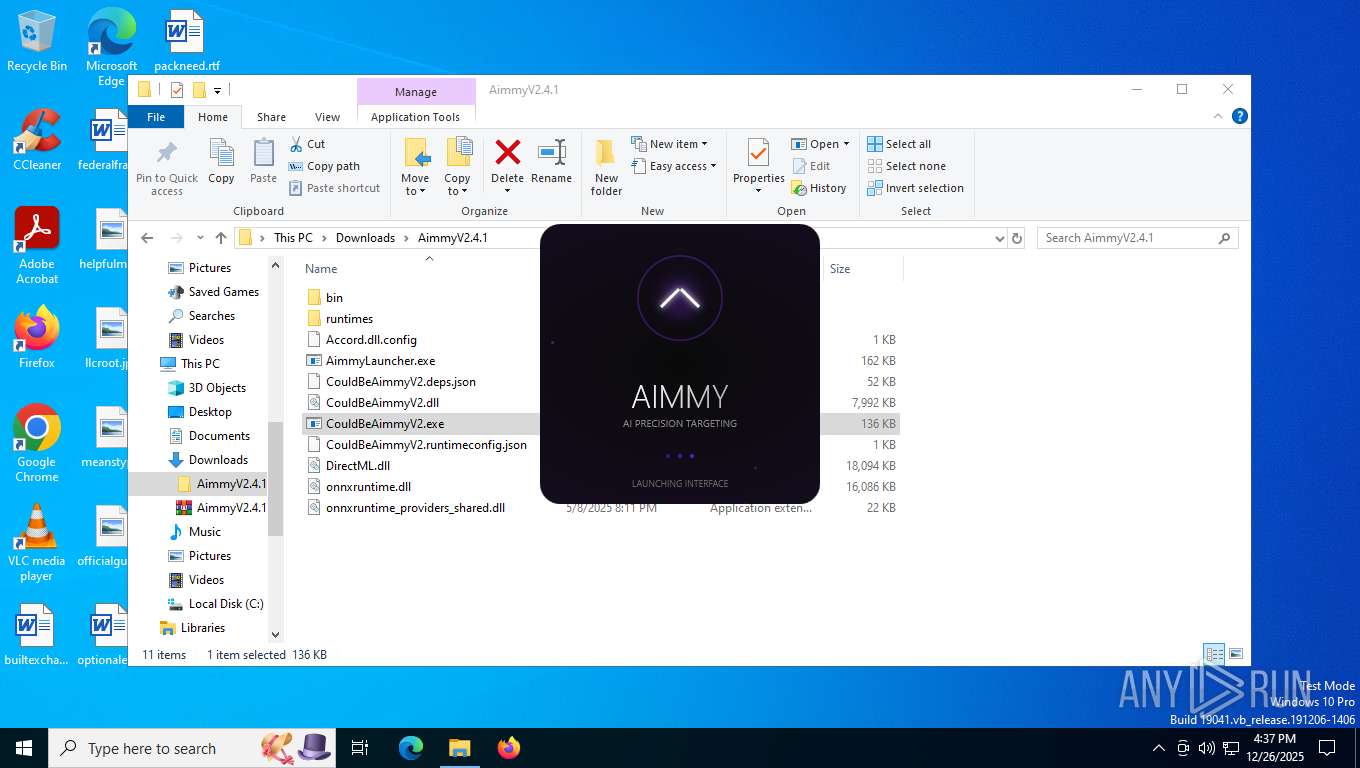Select Accord.dll.config file

click(x=371, y=340)
